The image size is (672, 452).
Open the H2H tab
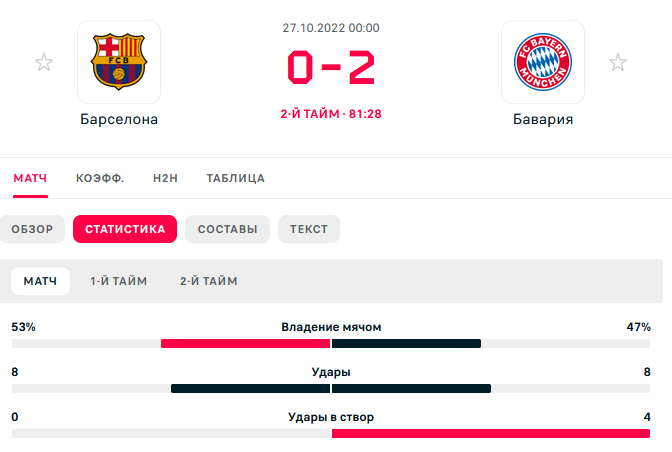[x=165, y=178]
